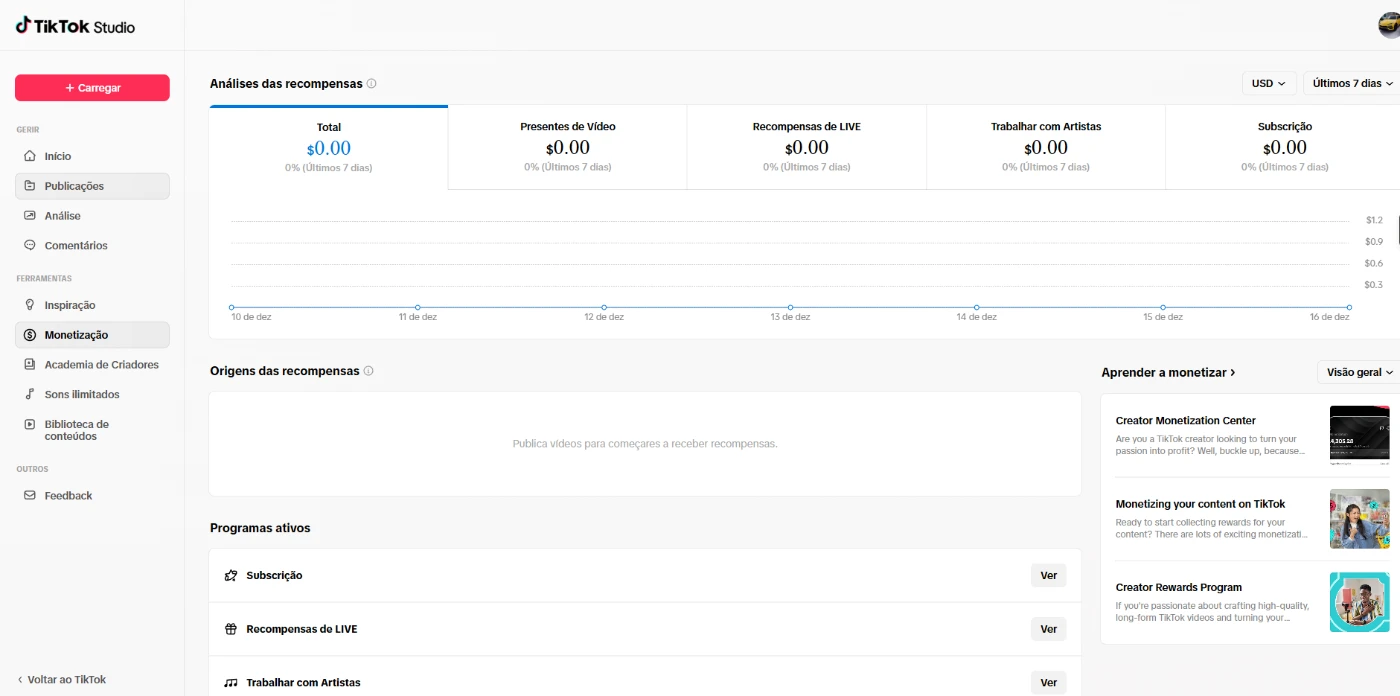
Task: Click info icon beside Análises das recompensas
Action: click(x=372, y=84)
